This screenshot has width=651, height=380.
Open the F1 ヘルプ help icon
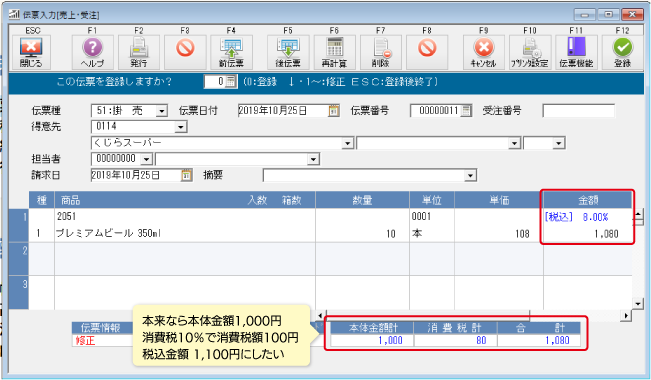[x=92, y=52]
